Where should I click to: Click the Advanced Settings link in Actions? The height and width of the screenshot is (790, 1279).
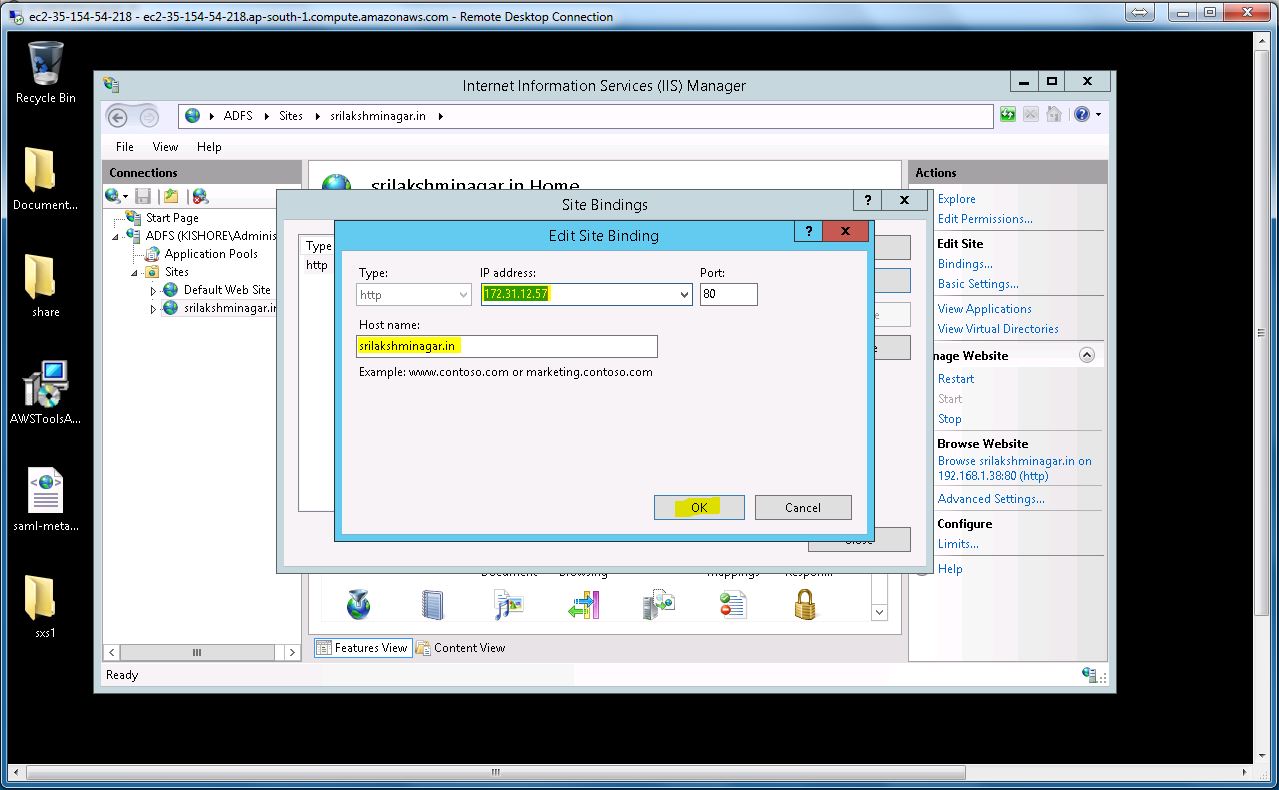coord(990,499)
